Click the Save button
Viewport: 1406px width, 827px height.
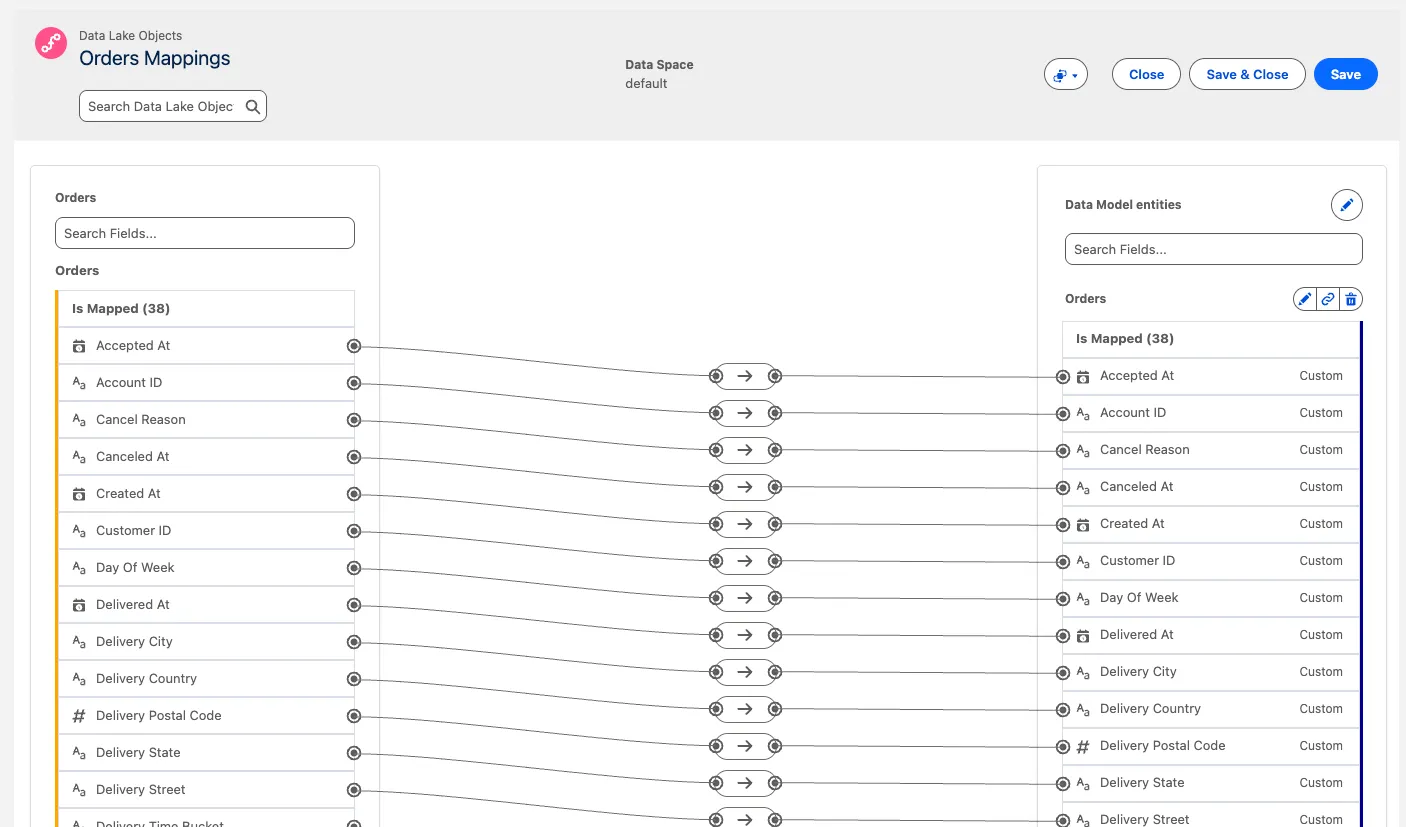tap(1345, 75)
